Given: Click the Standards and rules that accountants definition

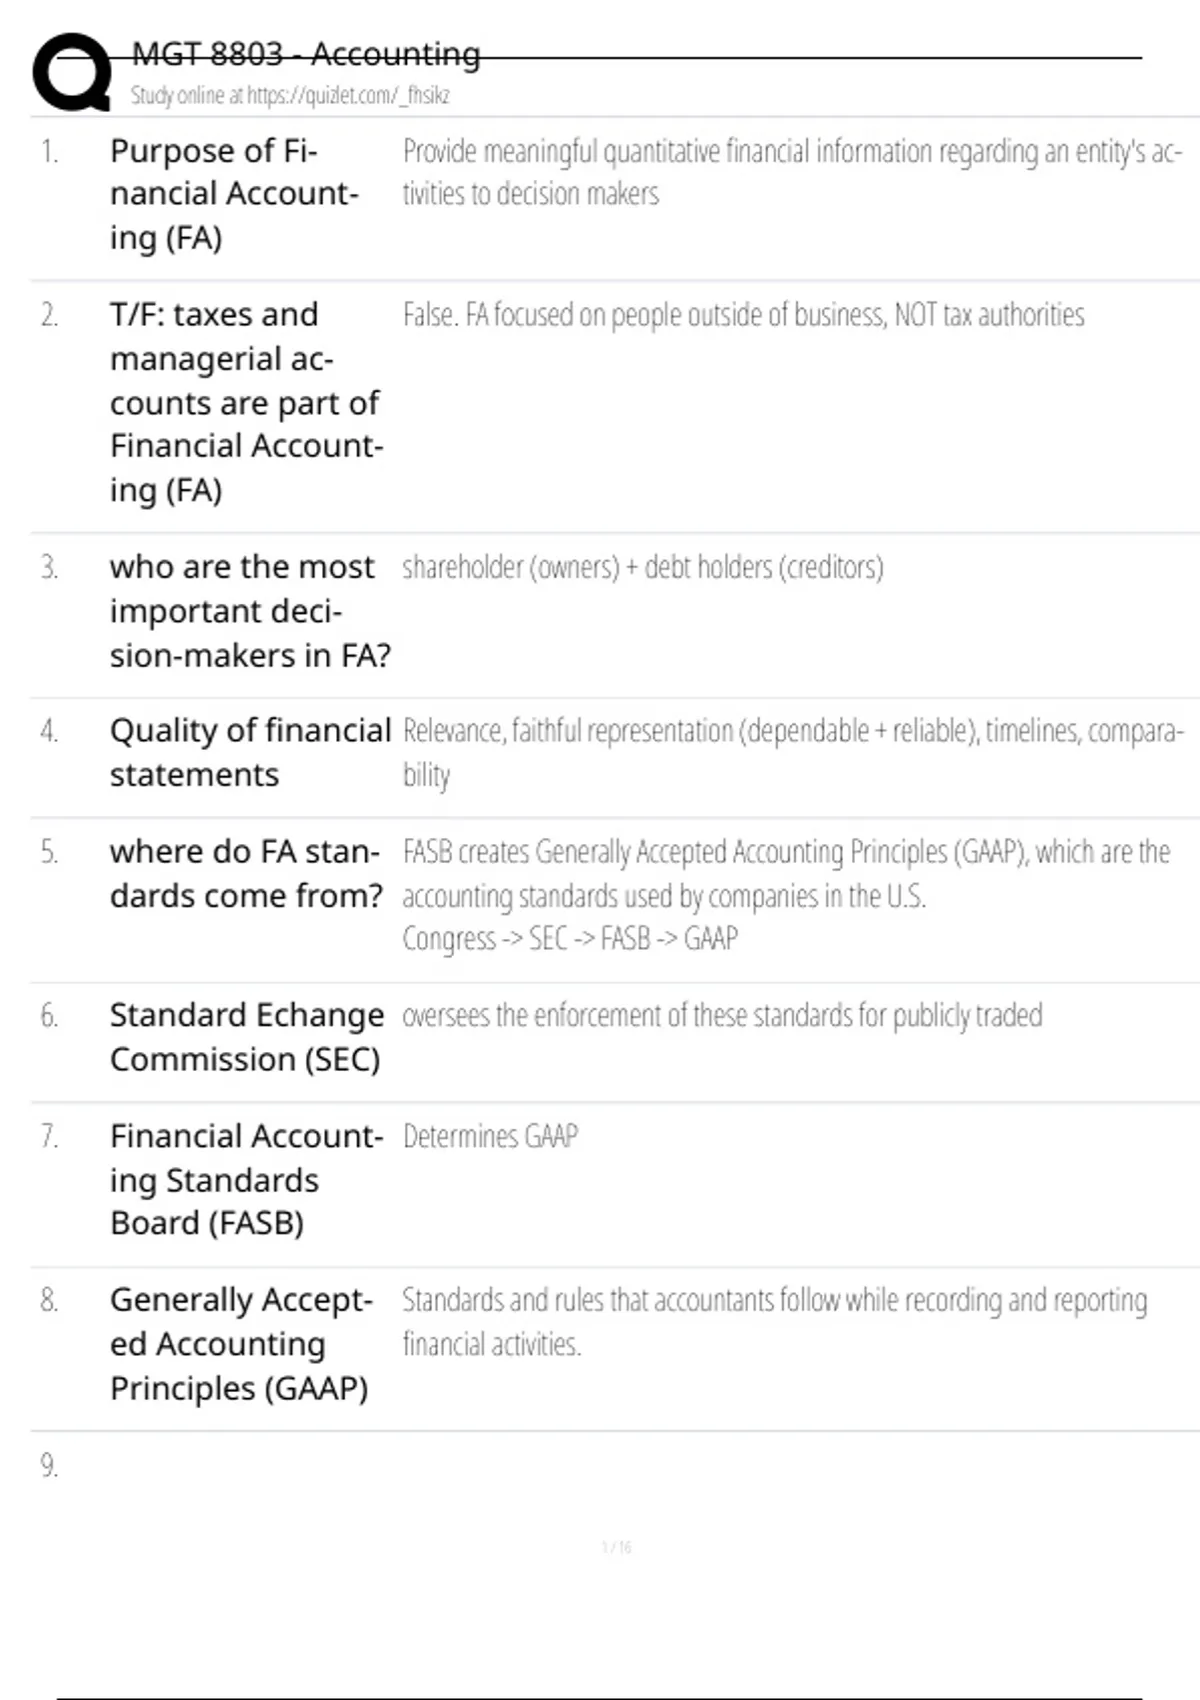Looking at the screenshot, I should pos(774,1321).
